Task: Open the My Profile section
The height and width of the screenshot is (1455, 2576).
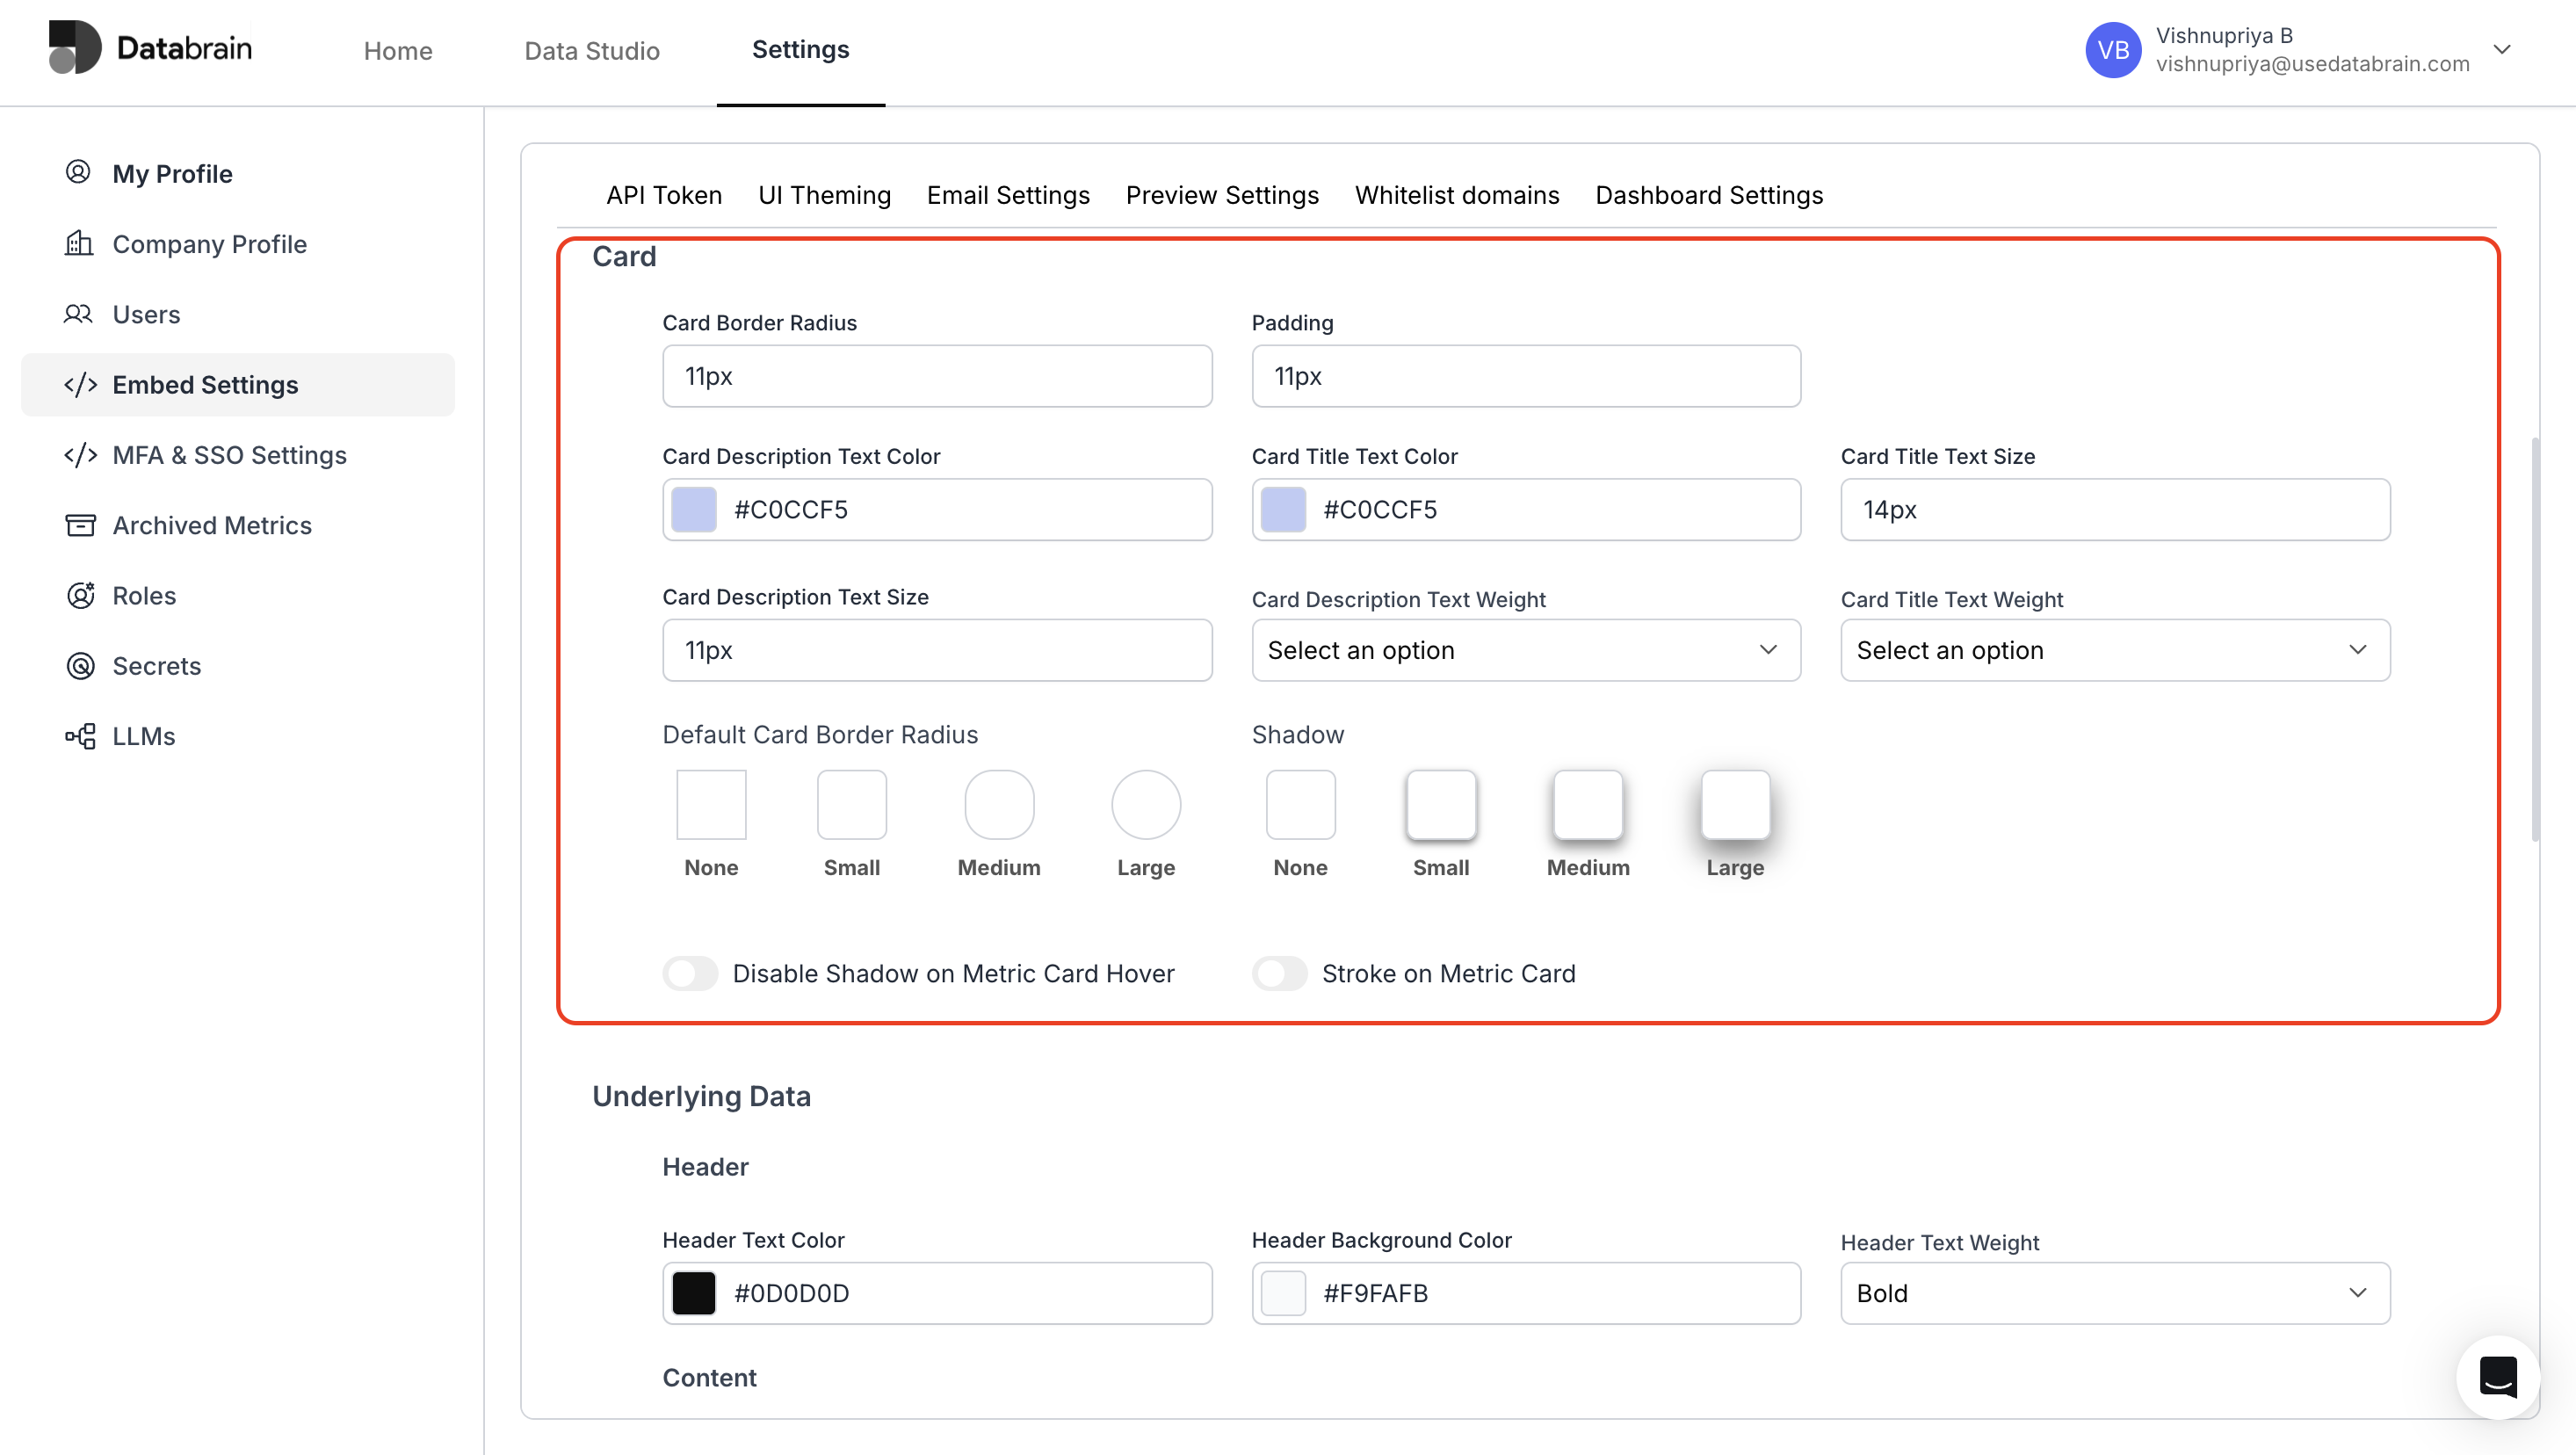Action: point(172,173)
